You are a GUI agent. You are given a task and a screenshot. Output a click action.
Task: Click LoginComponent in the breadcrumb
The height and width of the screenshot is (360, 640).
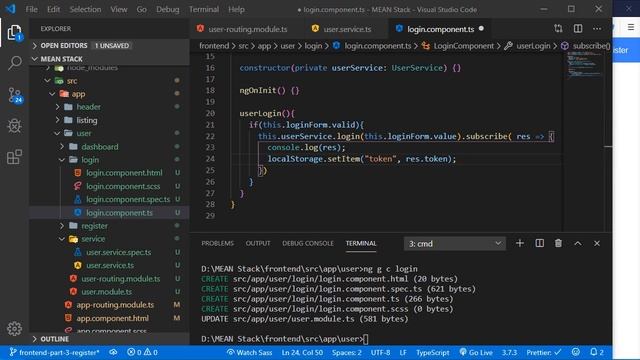point(464,46)
